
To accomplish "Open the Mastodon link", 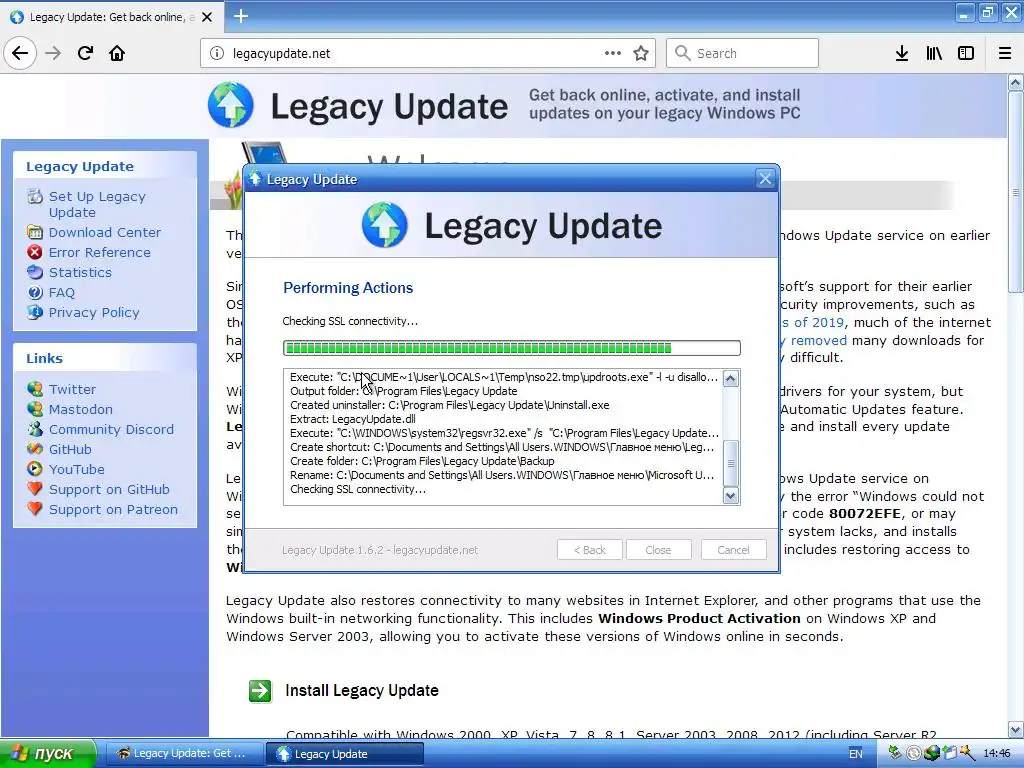I will click(x=80, y=409).
